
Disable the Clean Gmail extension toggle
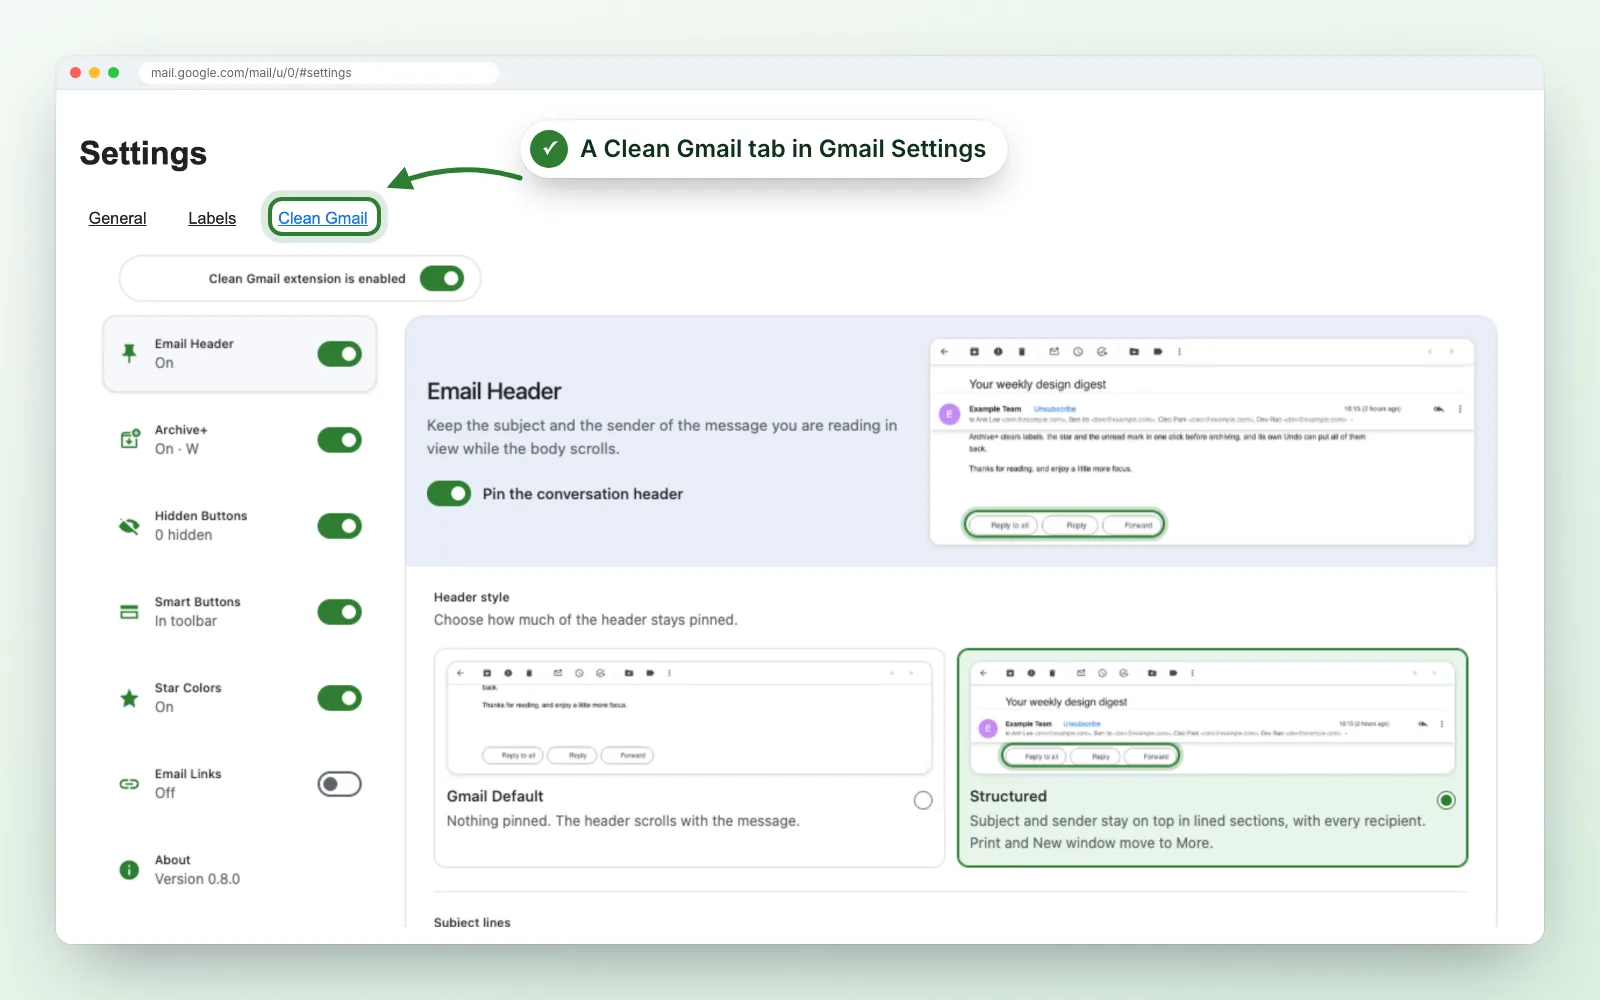coord(442,278)
